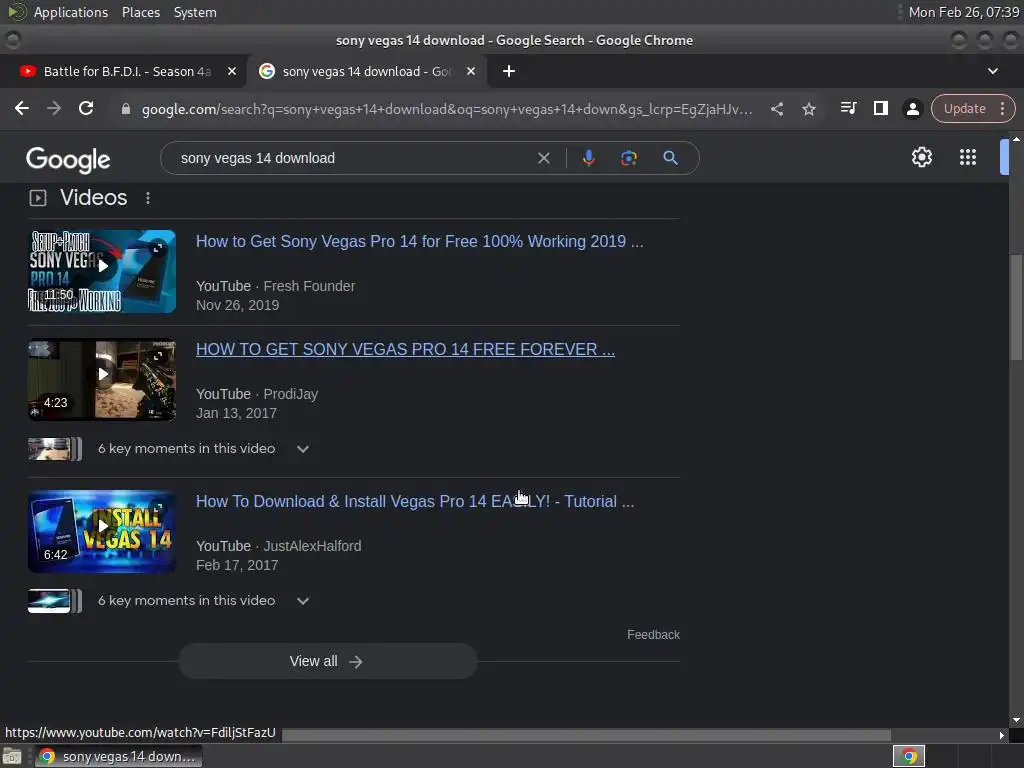Screen dimensions: 1024x768
Task: Go back to the previous page
Action: click(x=22, y=108)
